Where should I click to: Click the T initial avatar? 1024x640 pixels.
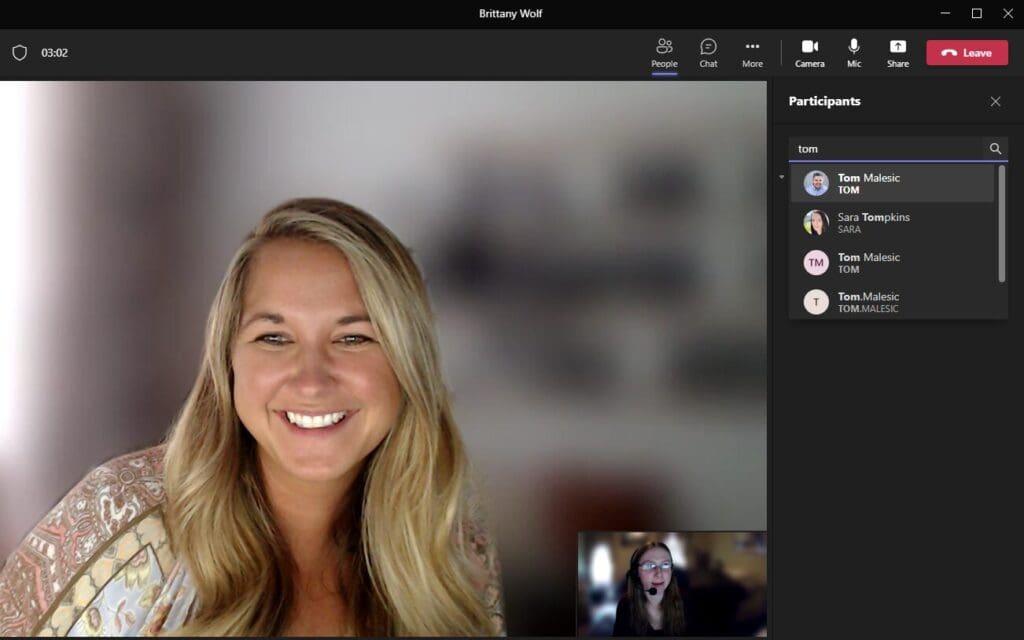(816, 302)
